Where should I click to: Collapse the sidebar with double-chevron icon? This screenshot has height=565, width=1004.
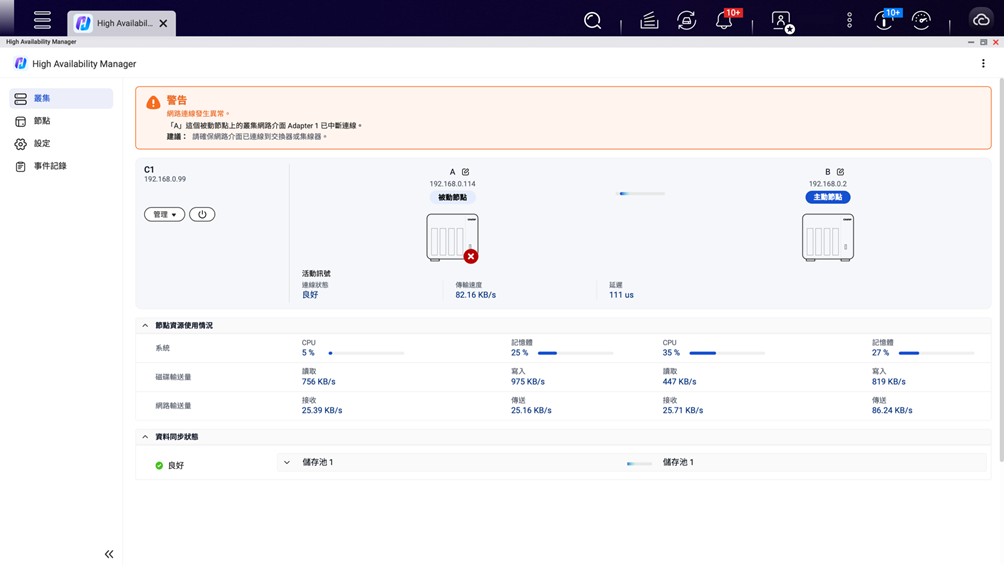109,554
